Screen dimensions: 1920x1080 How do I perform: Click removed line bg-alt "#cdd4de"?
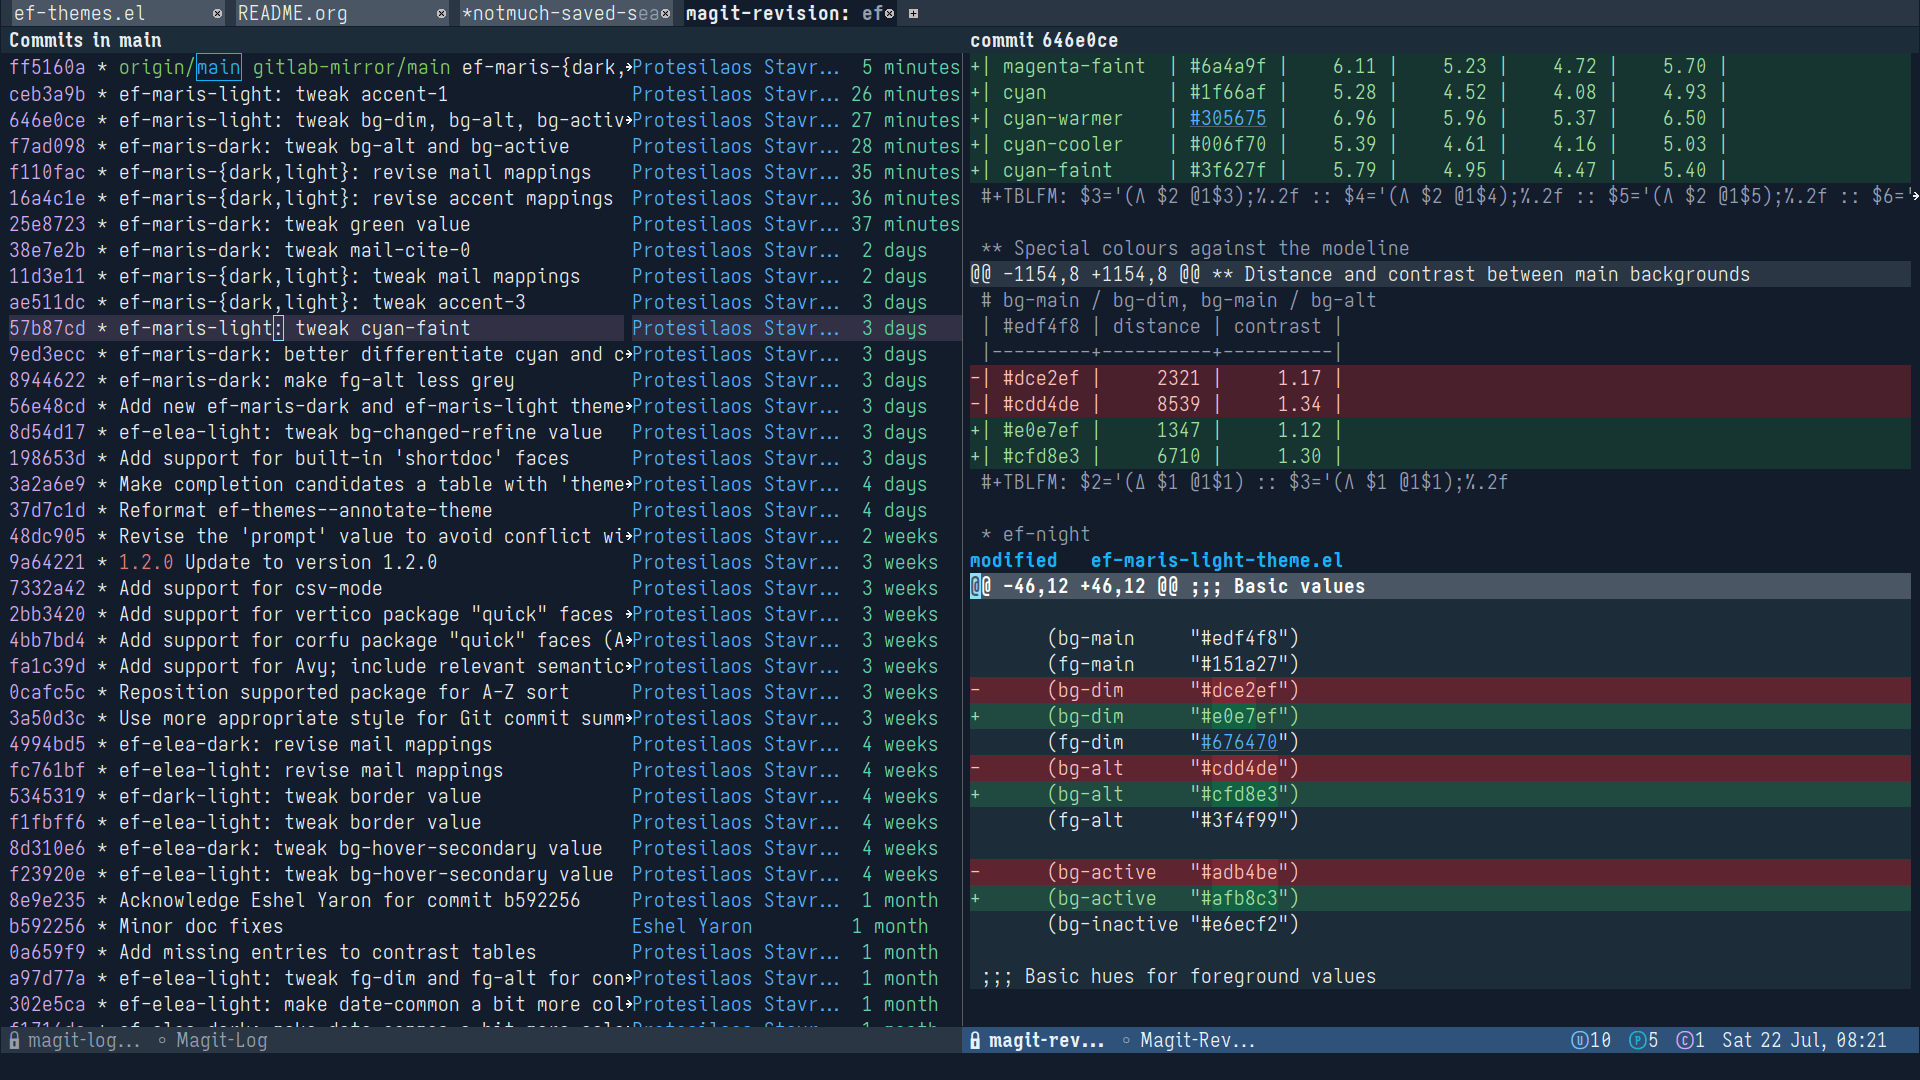[1440, 768]
